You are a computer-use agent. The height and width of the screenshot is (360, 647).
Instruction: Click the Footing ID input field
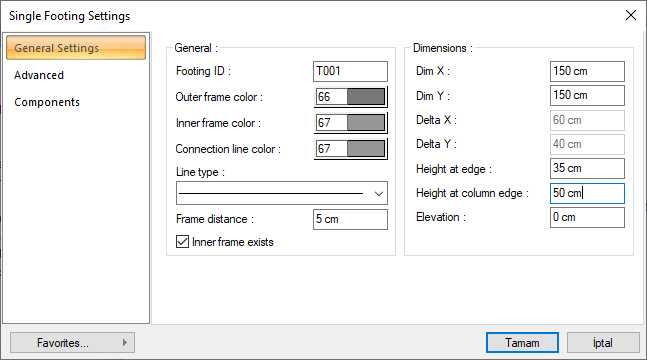click(350, 71)
